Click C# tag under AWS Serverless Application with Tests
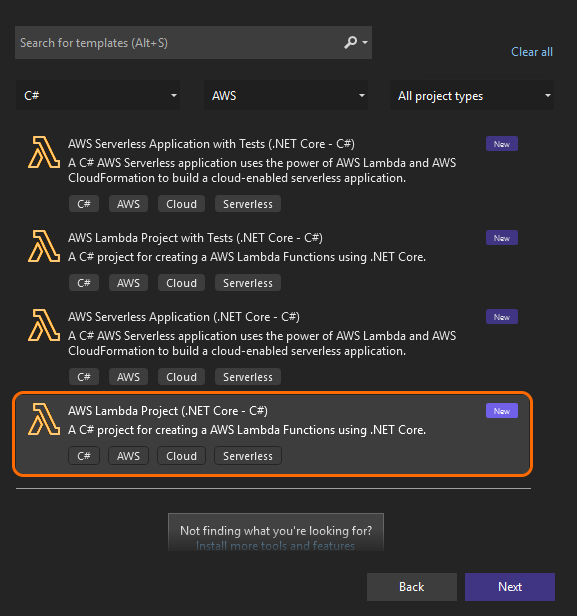Screen dimensions: 577x616 (x=84, y=204)
